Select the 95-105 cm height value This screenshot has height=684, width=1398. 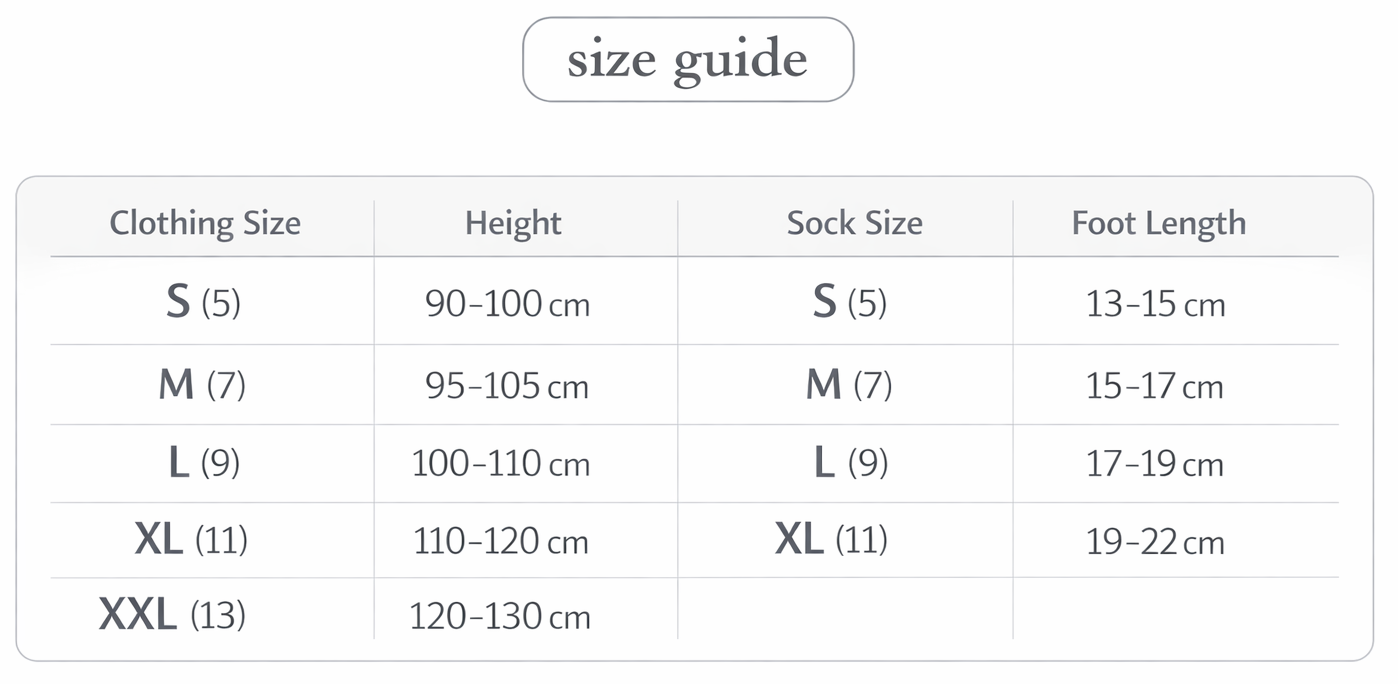click(x=507, y=385)
